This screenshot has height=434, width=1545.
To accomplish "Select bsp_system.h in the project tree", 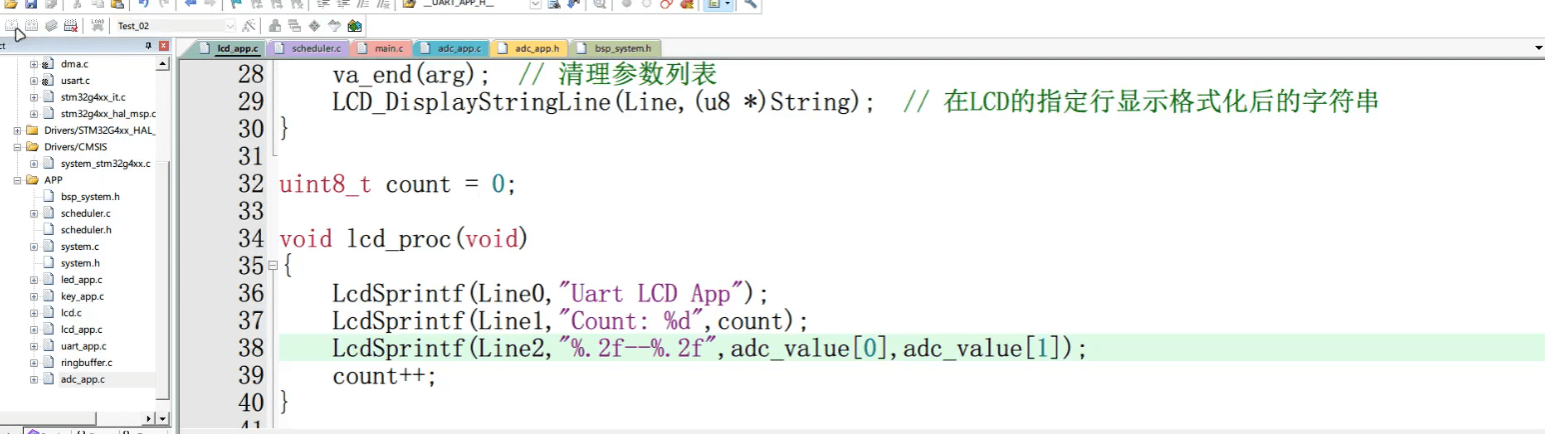I will pos(90,196).
